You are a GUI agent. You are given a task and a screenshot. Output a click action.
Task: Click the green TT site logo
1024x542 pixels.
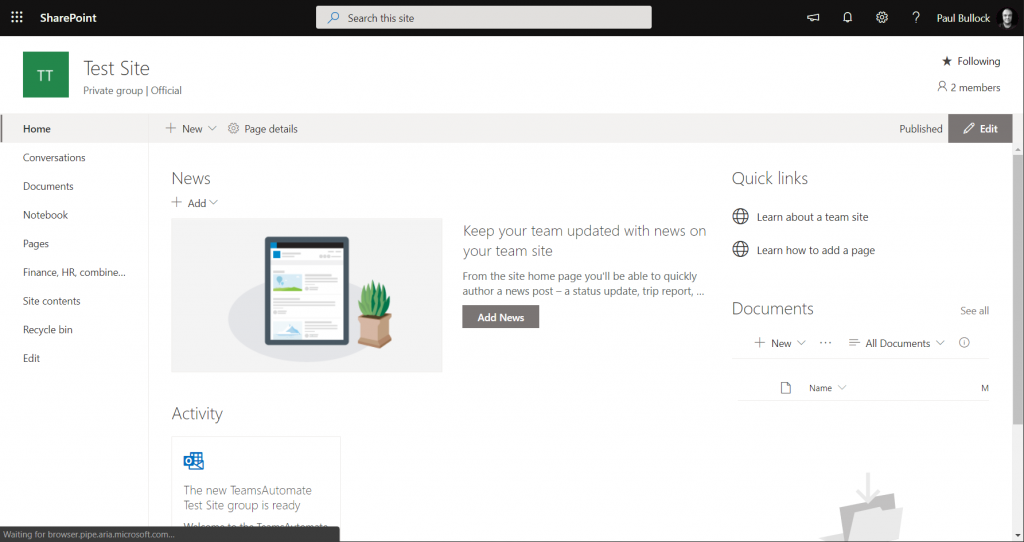pos(46,74)
